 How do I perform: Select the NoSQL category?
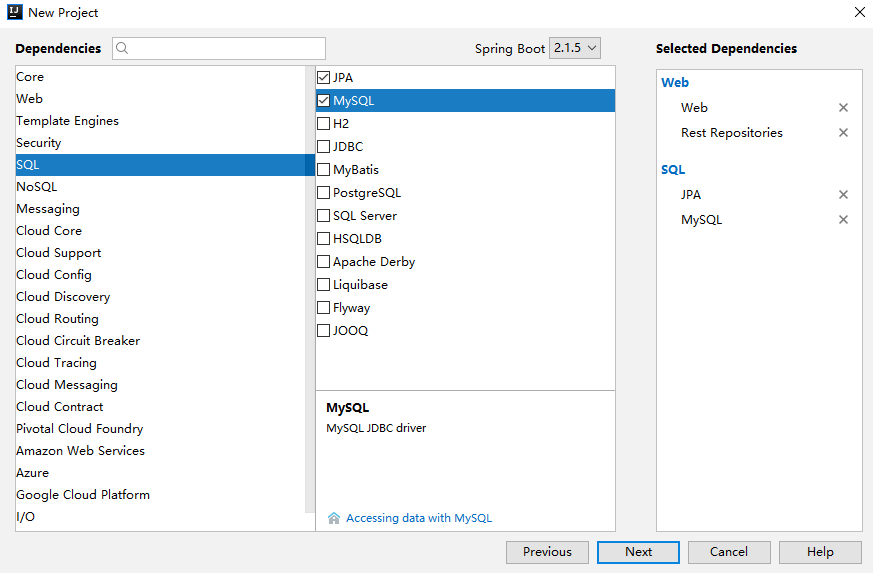pyautogui.click(x=37, y=187)
